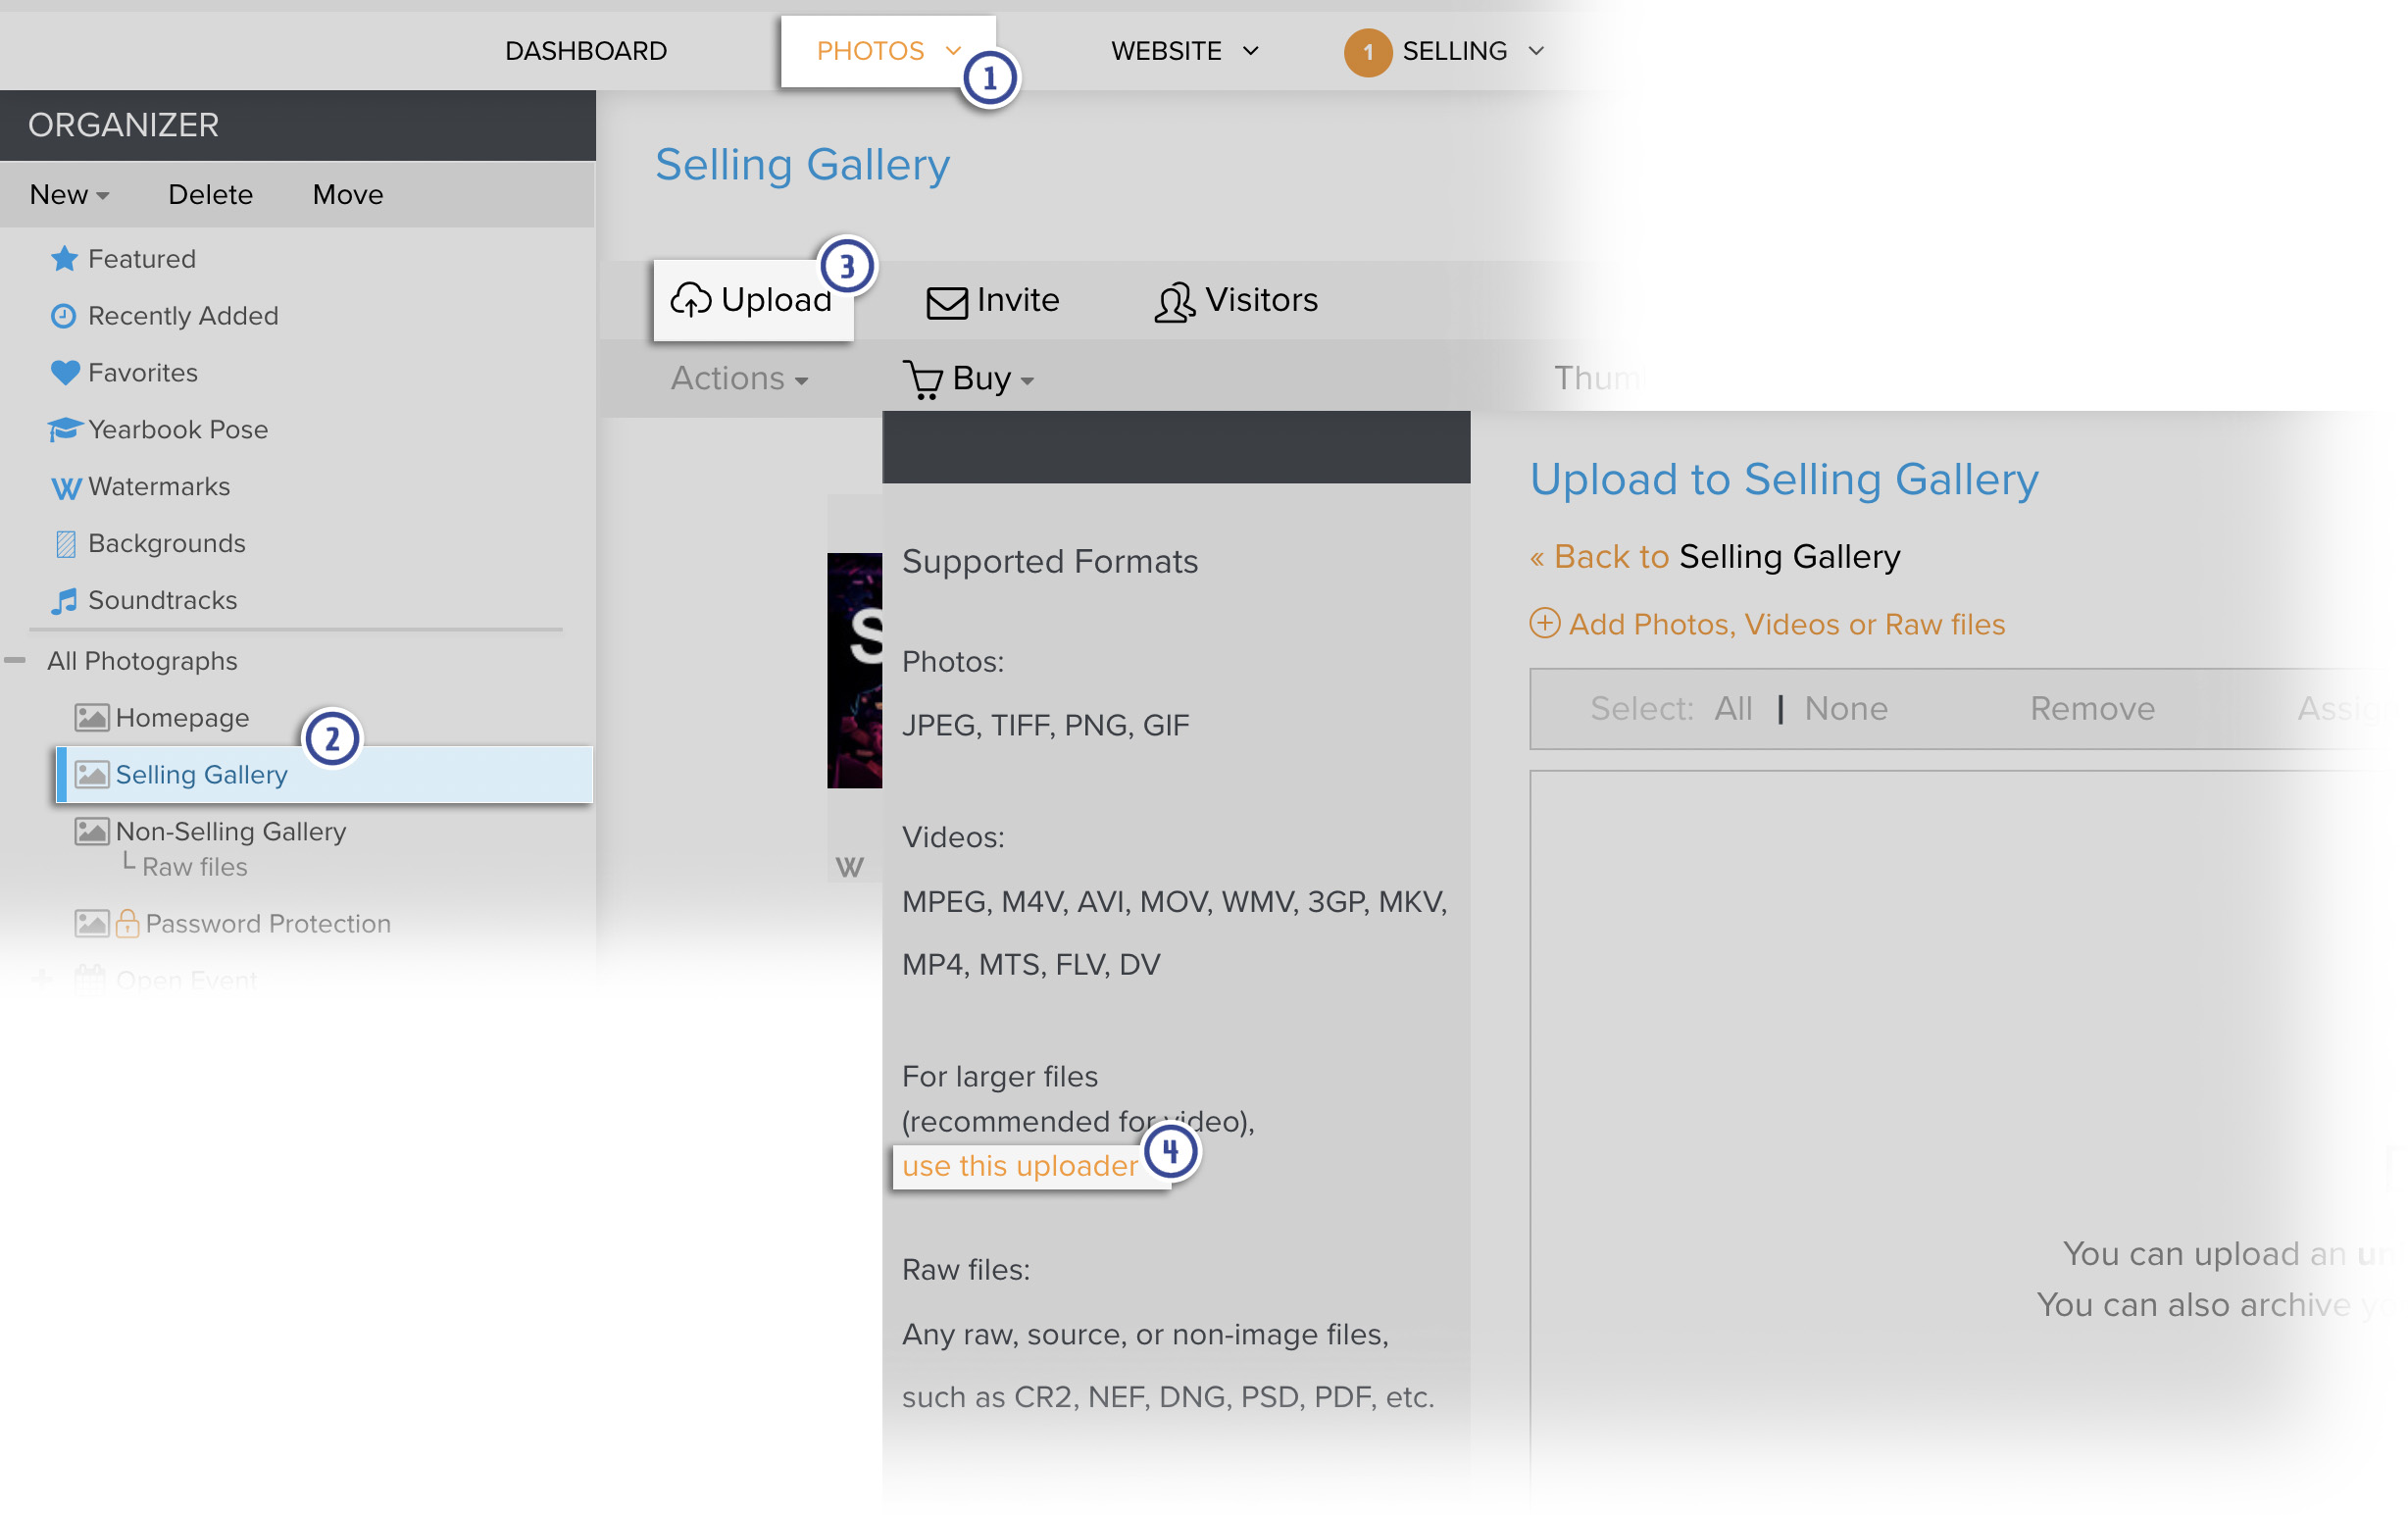Image resolution: width=2408 pixels, height=1515 pixels.
Task: Click the Non-Selling Gallery image icon
Action: coord(92,832)
